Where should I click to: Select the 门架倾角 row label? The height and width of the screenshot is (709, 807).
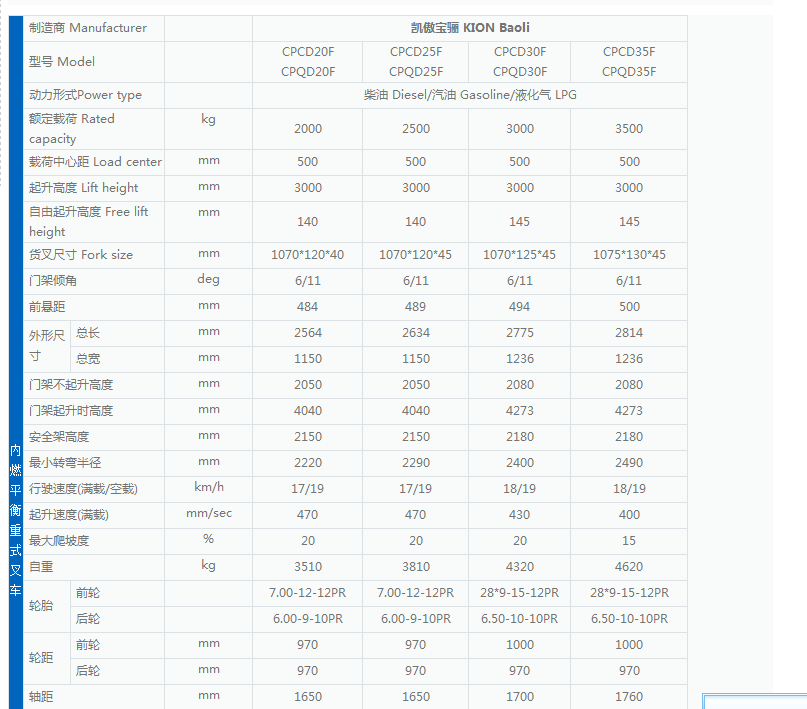(x=53, y=281)
